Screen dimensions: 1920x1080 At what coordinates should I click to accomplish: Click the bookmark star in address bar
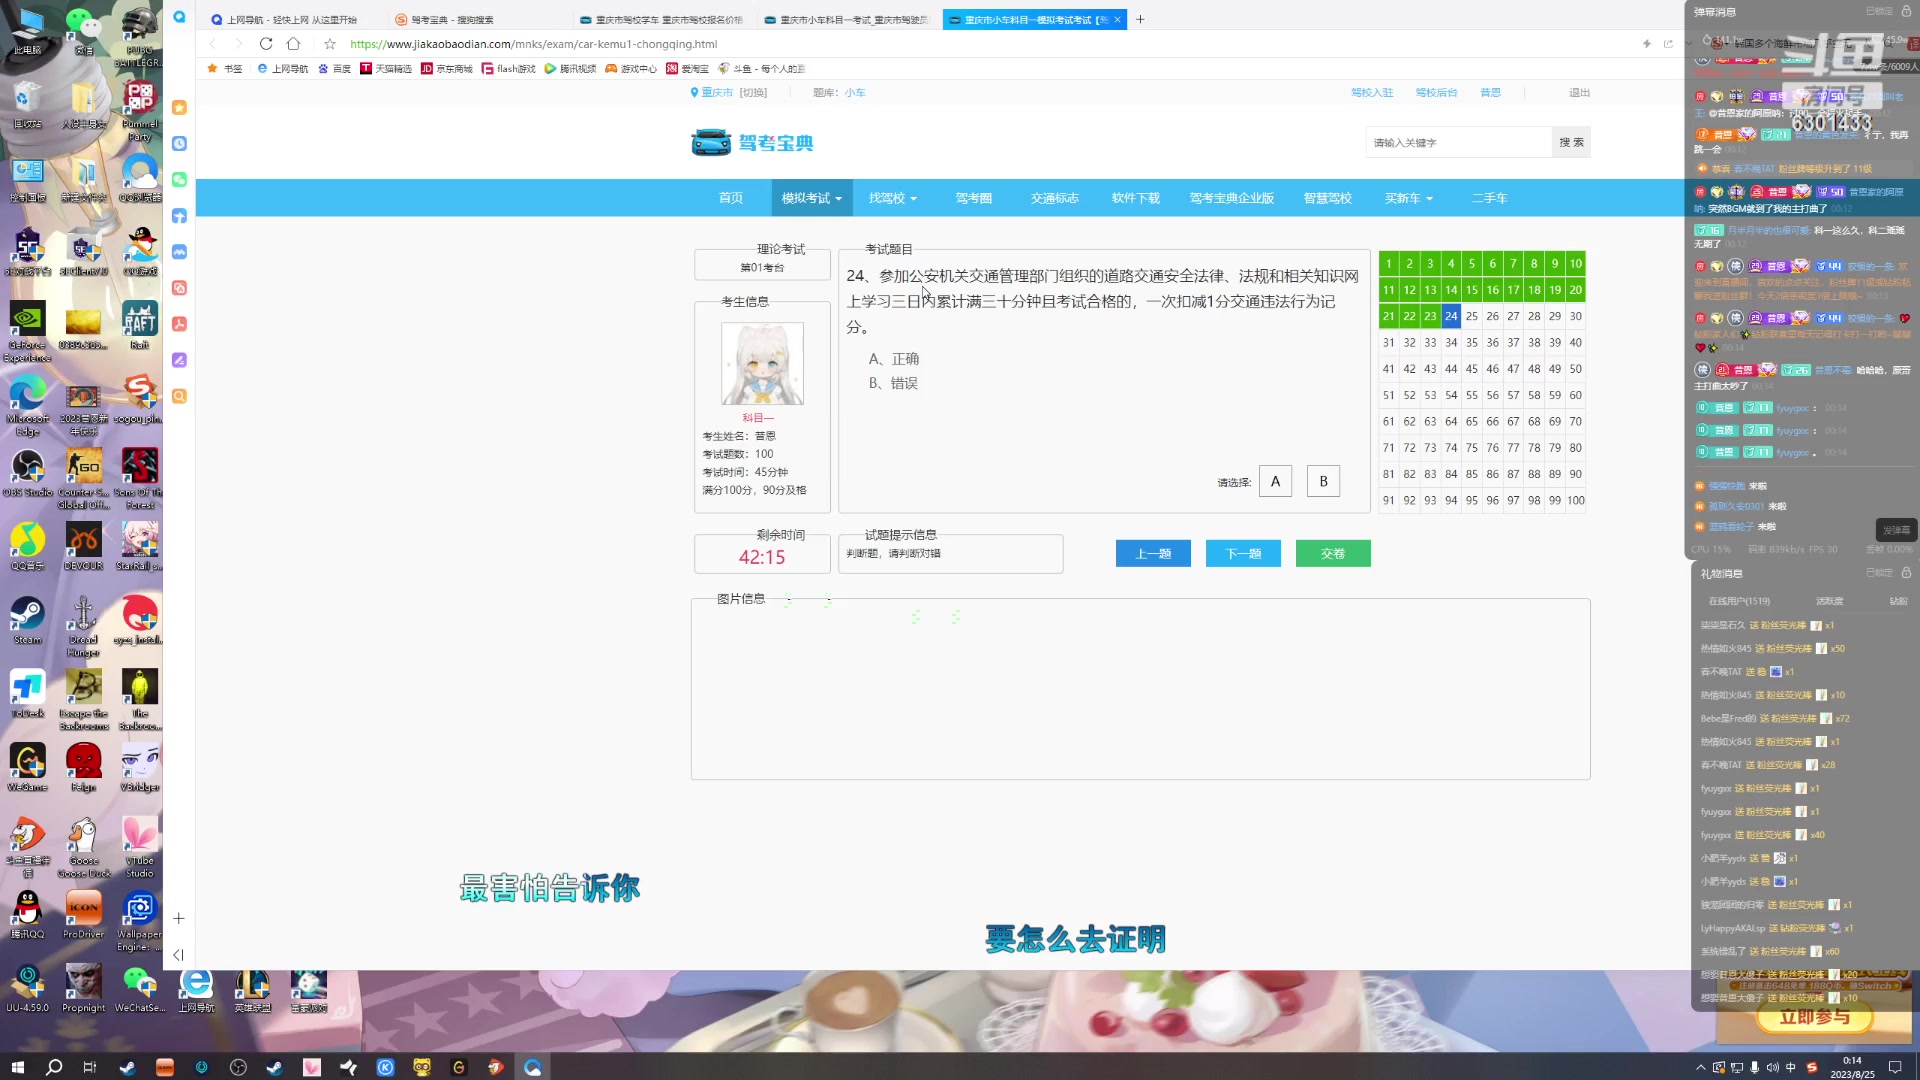[330, 44]
